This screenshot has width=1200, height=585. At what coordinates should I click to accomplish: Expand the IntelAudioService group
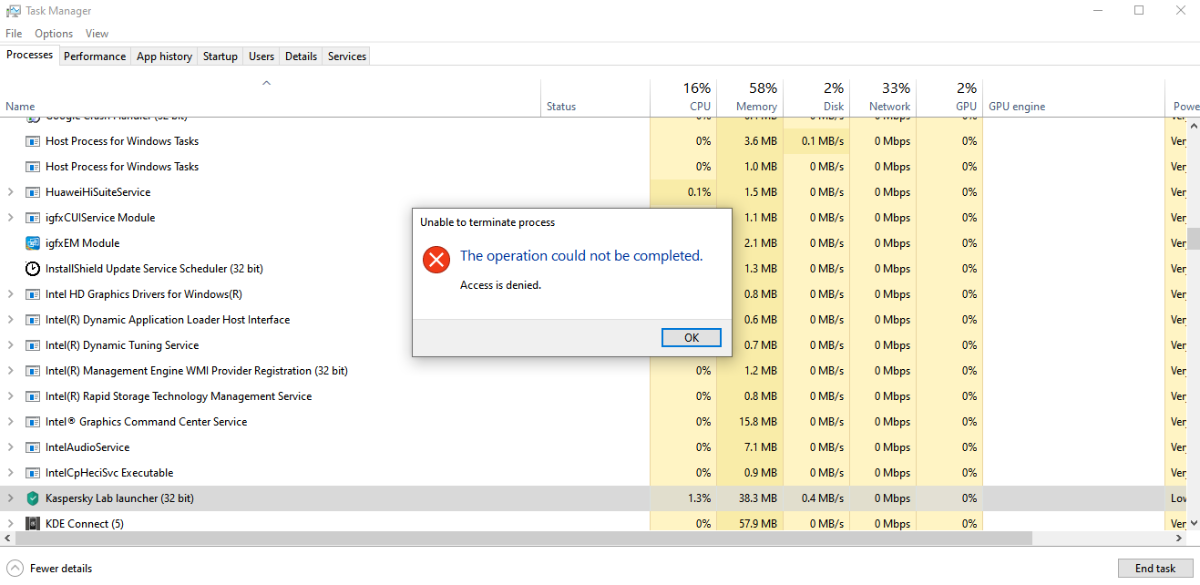(x=10, y=448)
